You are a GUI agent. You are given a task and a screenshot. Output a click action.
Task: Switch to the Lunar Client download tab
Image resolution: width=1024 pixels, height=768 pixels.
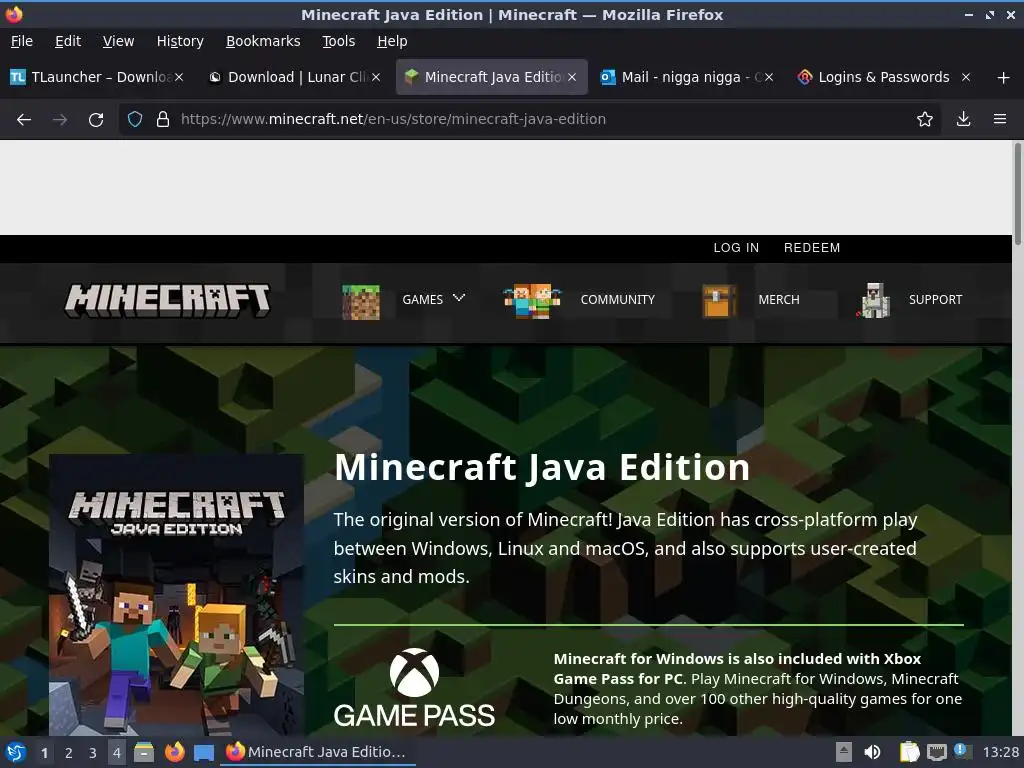(294, 77)
